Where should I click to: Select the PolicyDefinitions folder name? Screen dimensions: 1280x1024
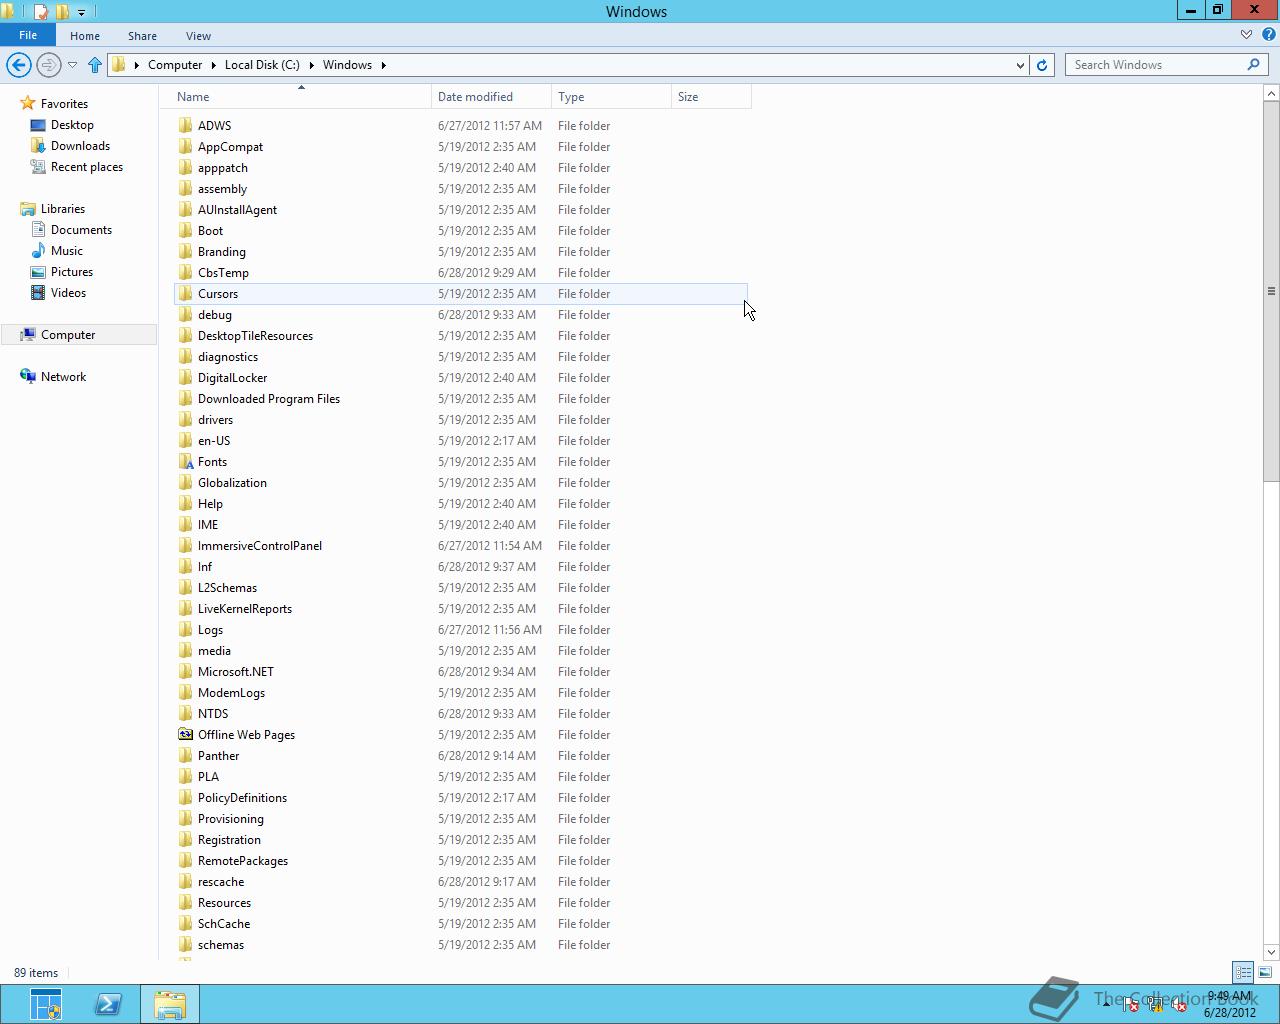click(242, 798)
